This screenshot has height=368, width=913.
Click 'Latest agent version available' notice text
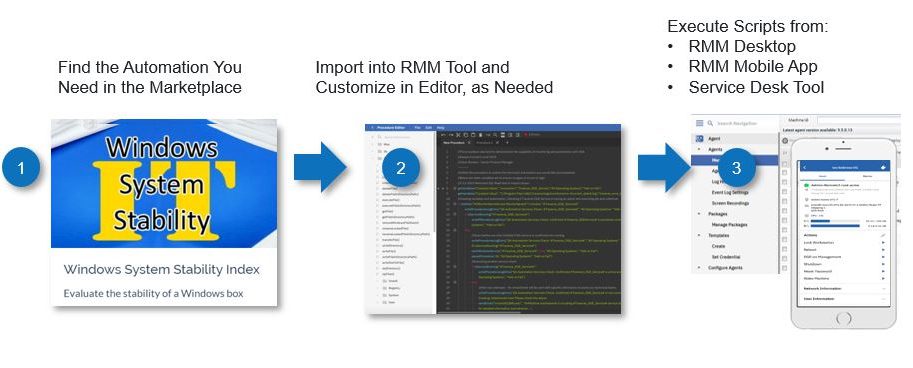(x=818, y=130)
